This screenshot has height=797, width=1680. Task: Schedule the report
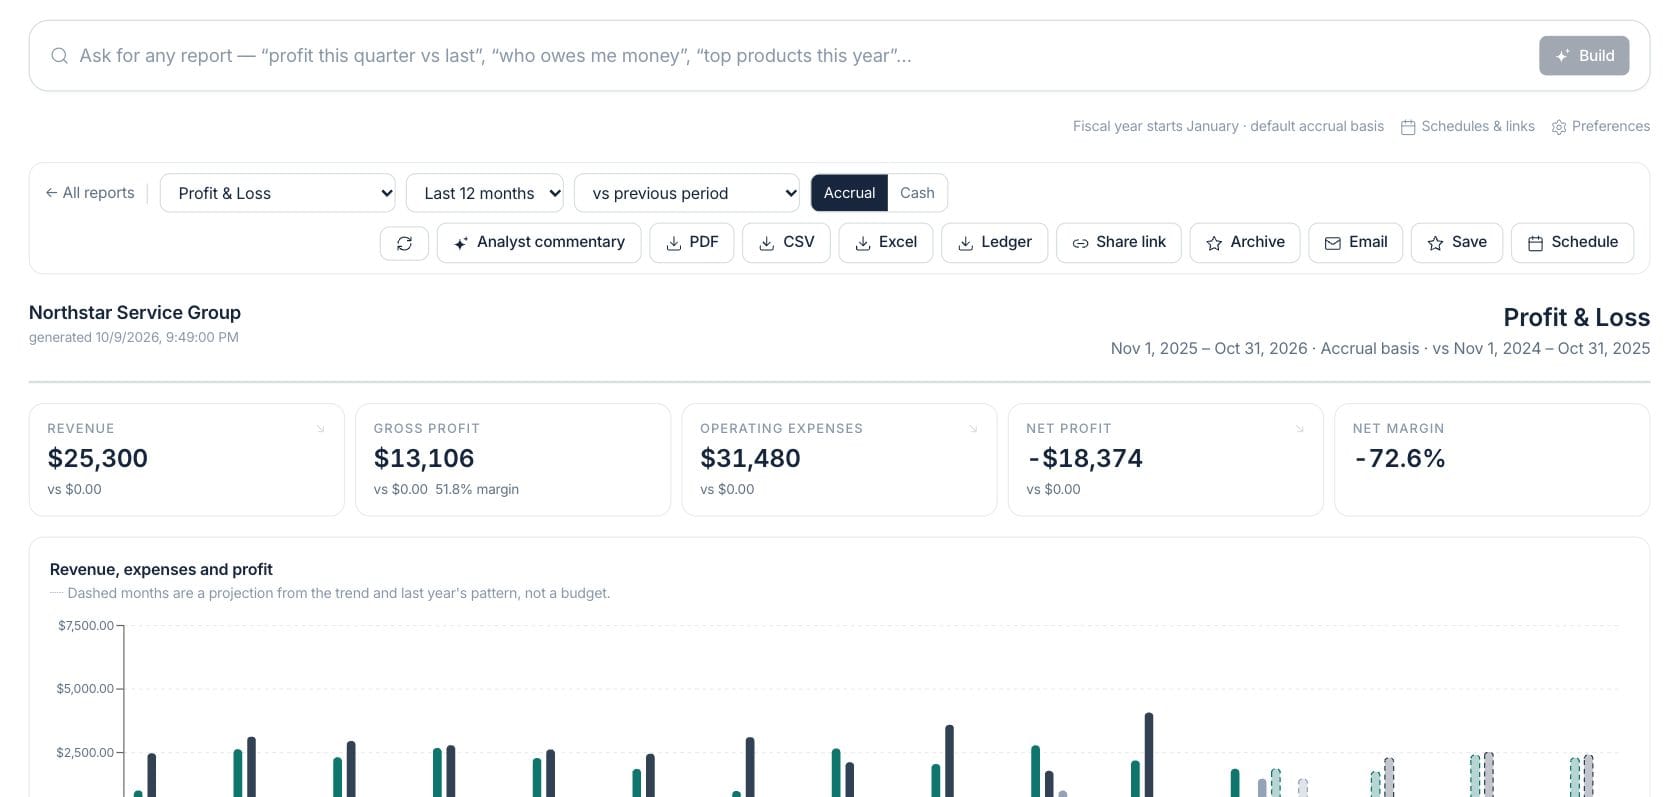click(1573, 243)
